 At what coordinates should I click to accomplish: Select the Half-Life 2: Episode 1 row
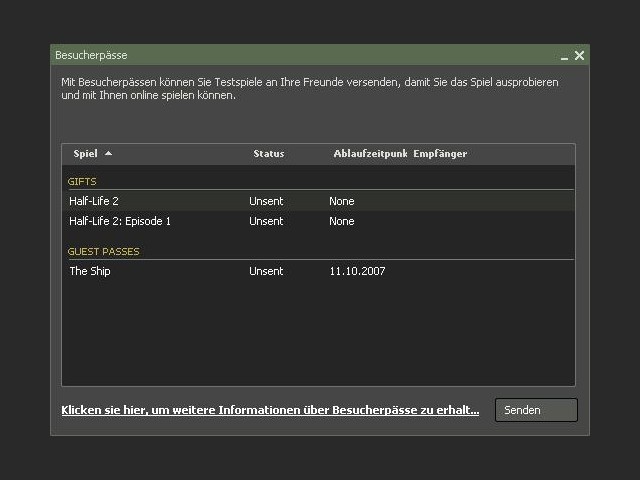point(318,221)
